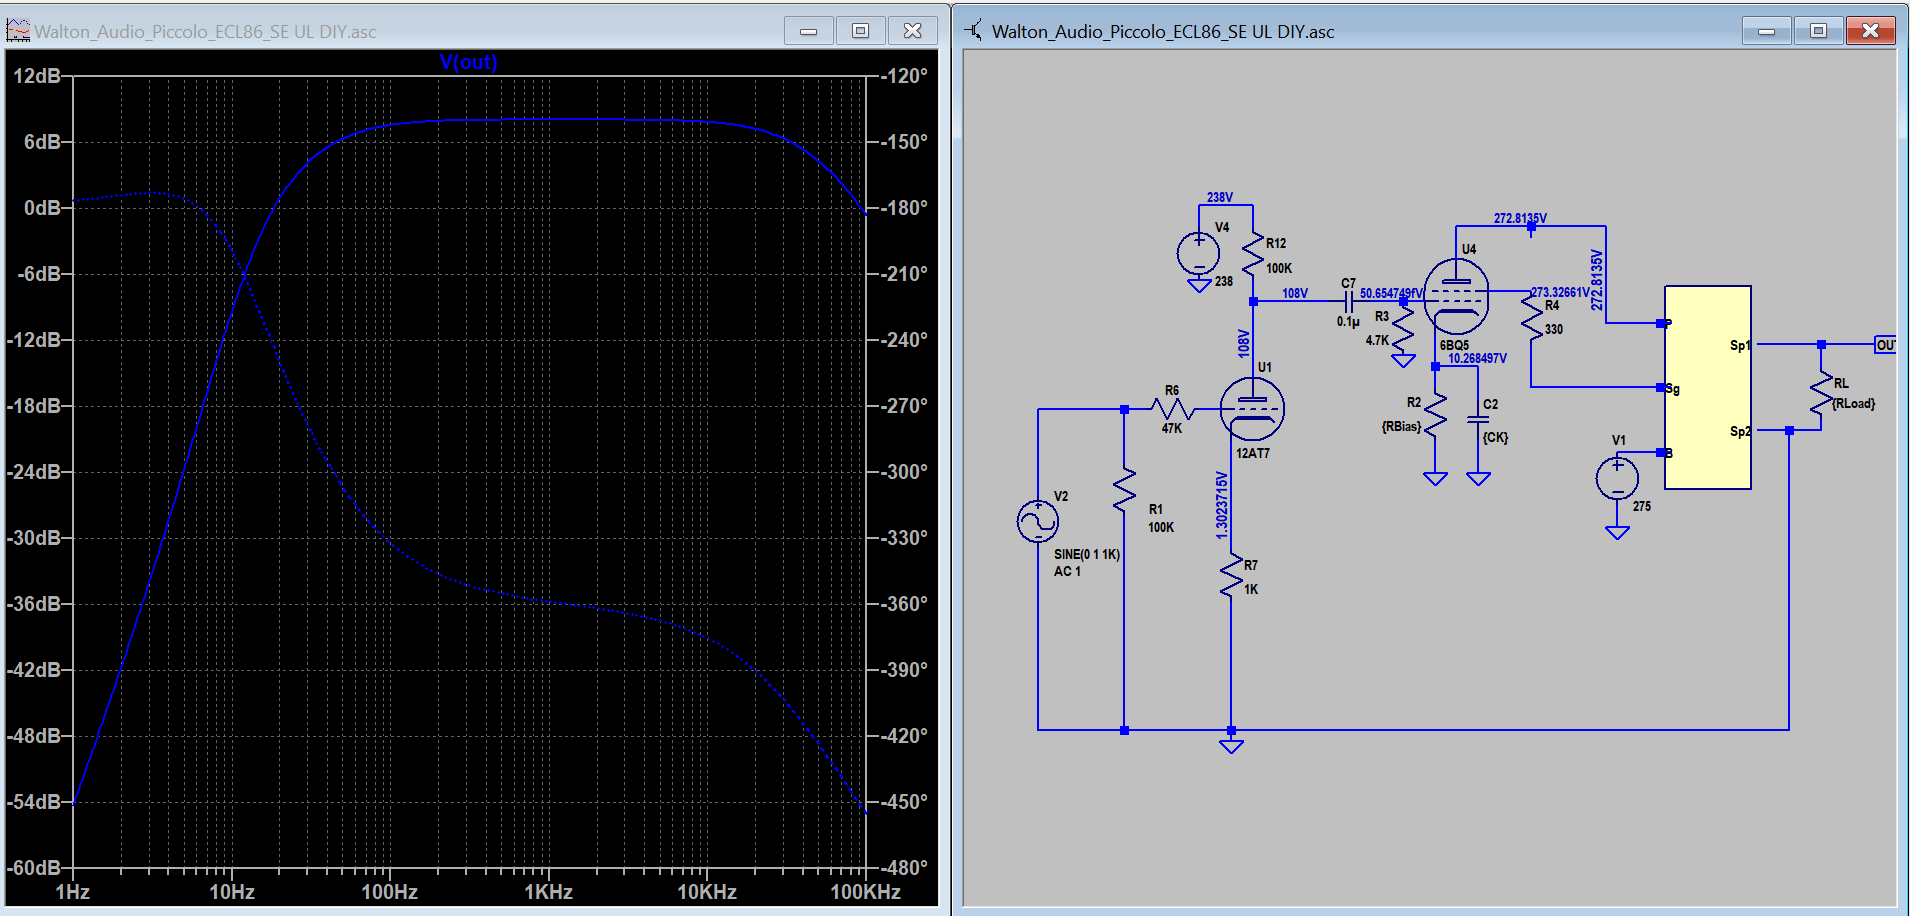Select the V1 275 voltage source symbol

pyautogui.click(x=1617, y=478)
